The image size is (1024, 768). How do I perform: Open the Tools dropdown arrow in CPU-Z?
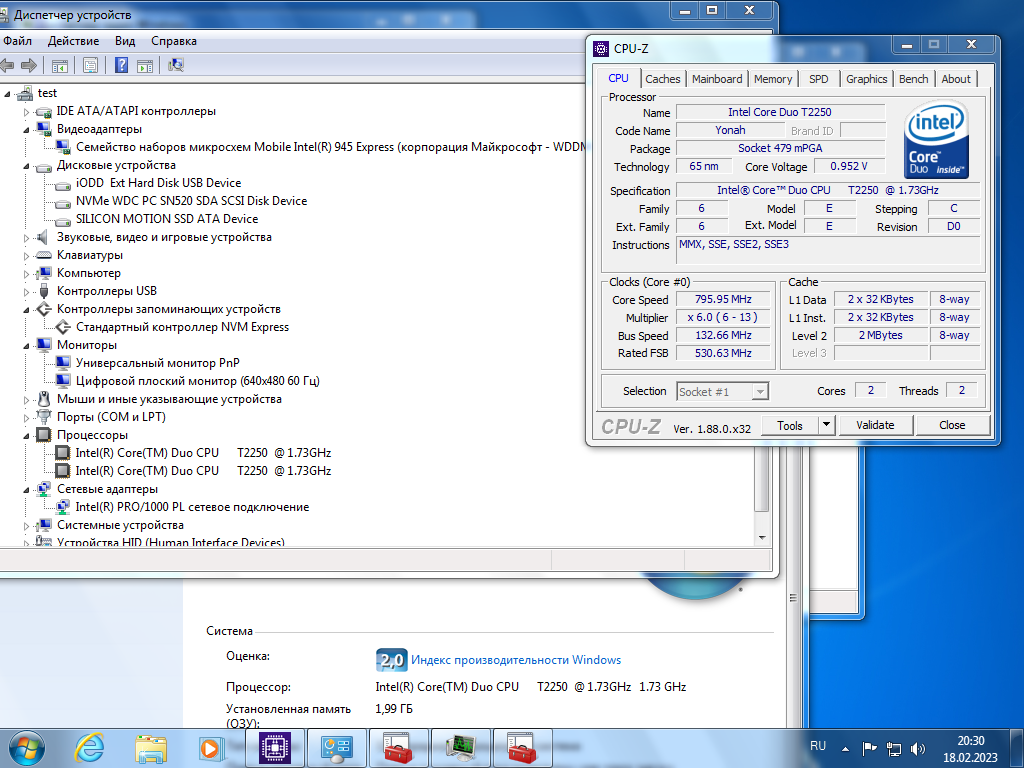[x=826, y=425]
